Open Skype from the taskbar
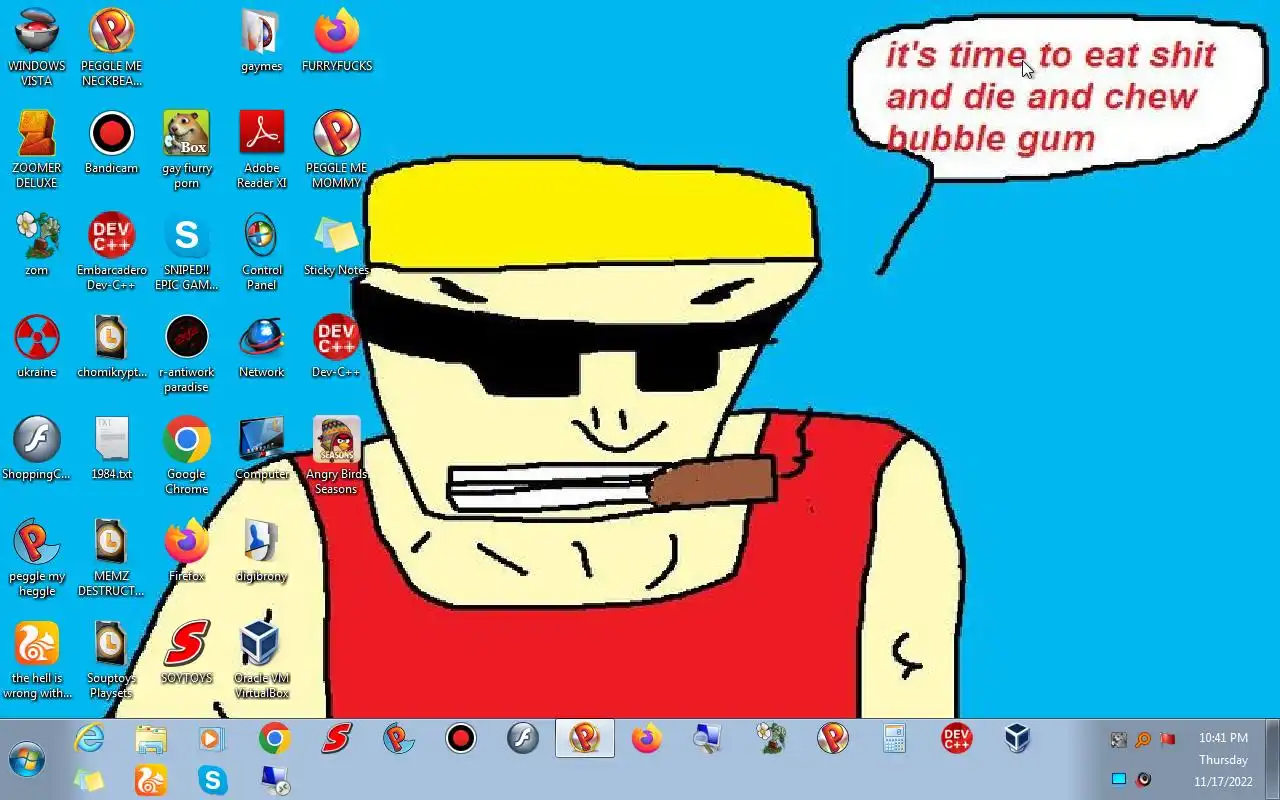 (x=213, y=780)
